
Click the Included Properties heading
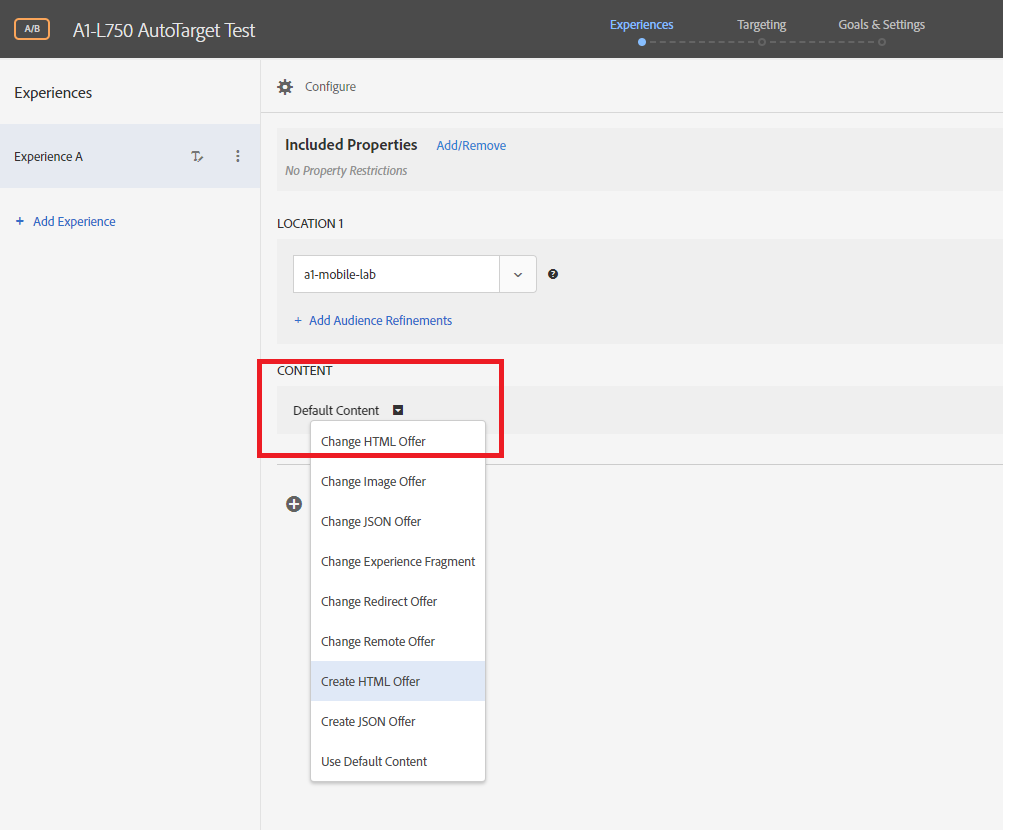click(x=351, y=145)
